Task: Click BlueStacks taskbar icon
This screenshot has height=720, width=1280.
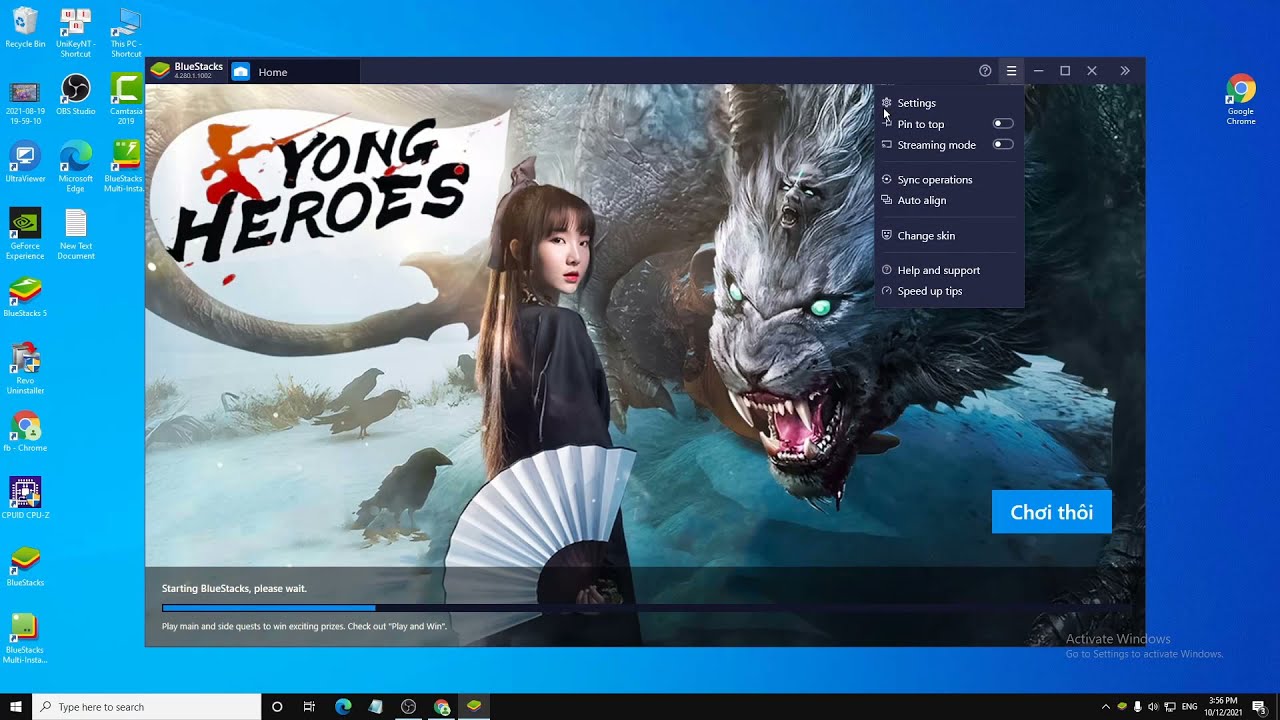Action: coord(474,707)
